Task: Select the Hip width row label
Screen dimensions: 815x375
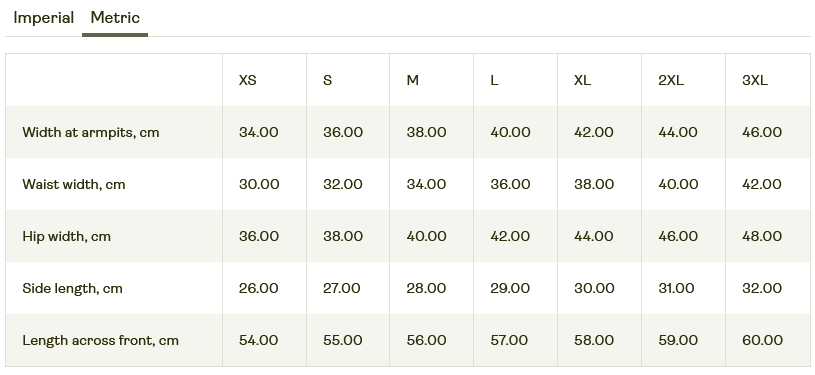Action: tap(67, 236)
